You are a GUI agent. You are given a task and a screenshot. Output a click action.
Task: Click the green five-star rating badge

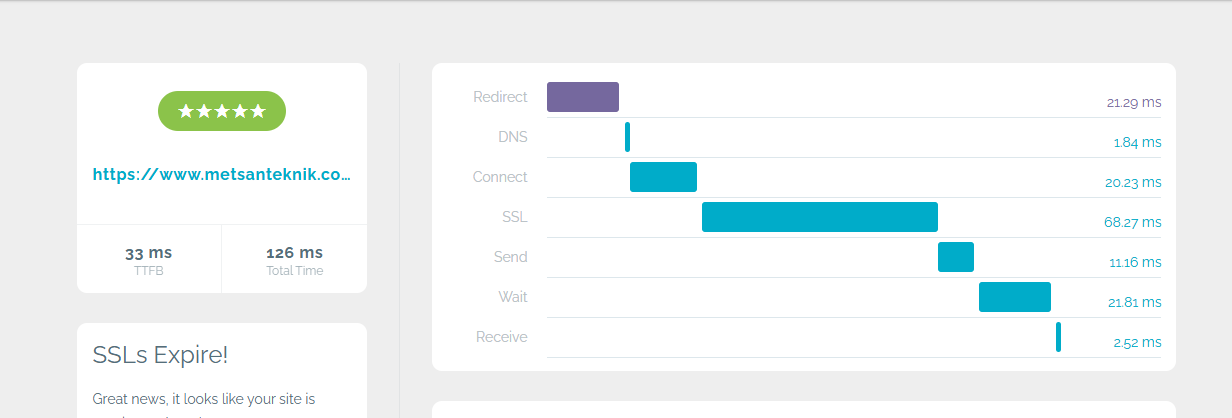(x=222, y=111)
